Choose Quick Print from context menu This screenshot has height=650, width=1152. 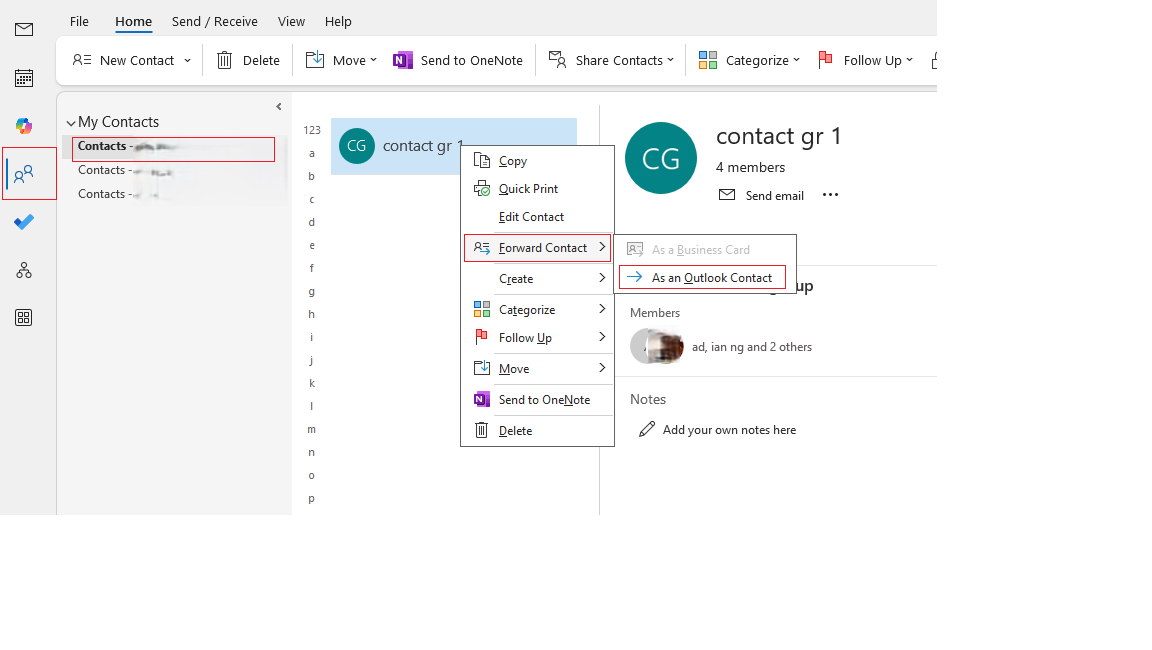point(537,189)
